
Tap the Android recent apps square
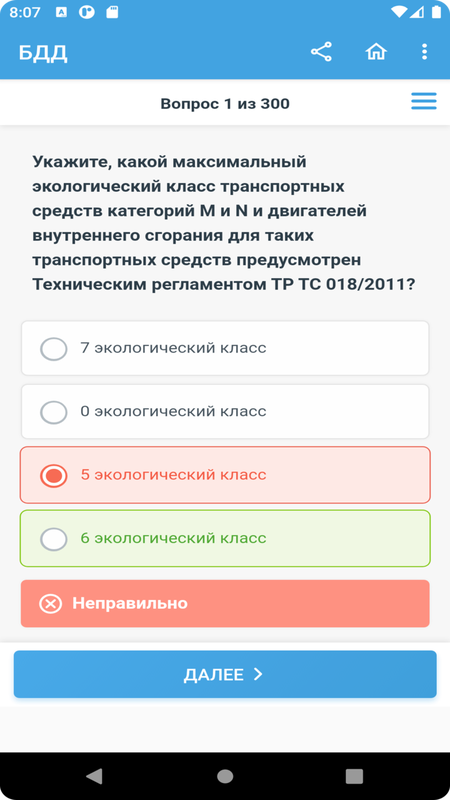pyautogui.click(x=354, y=776)
